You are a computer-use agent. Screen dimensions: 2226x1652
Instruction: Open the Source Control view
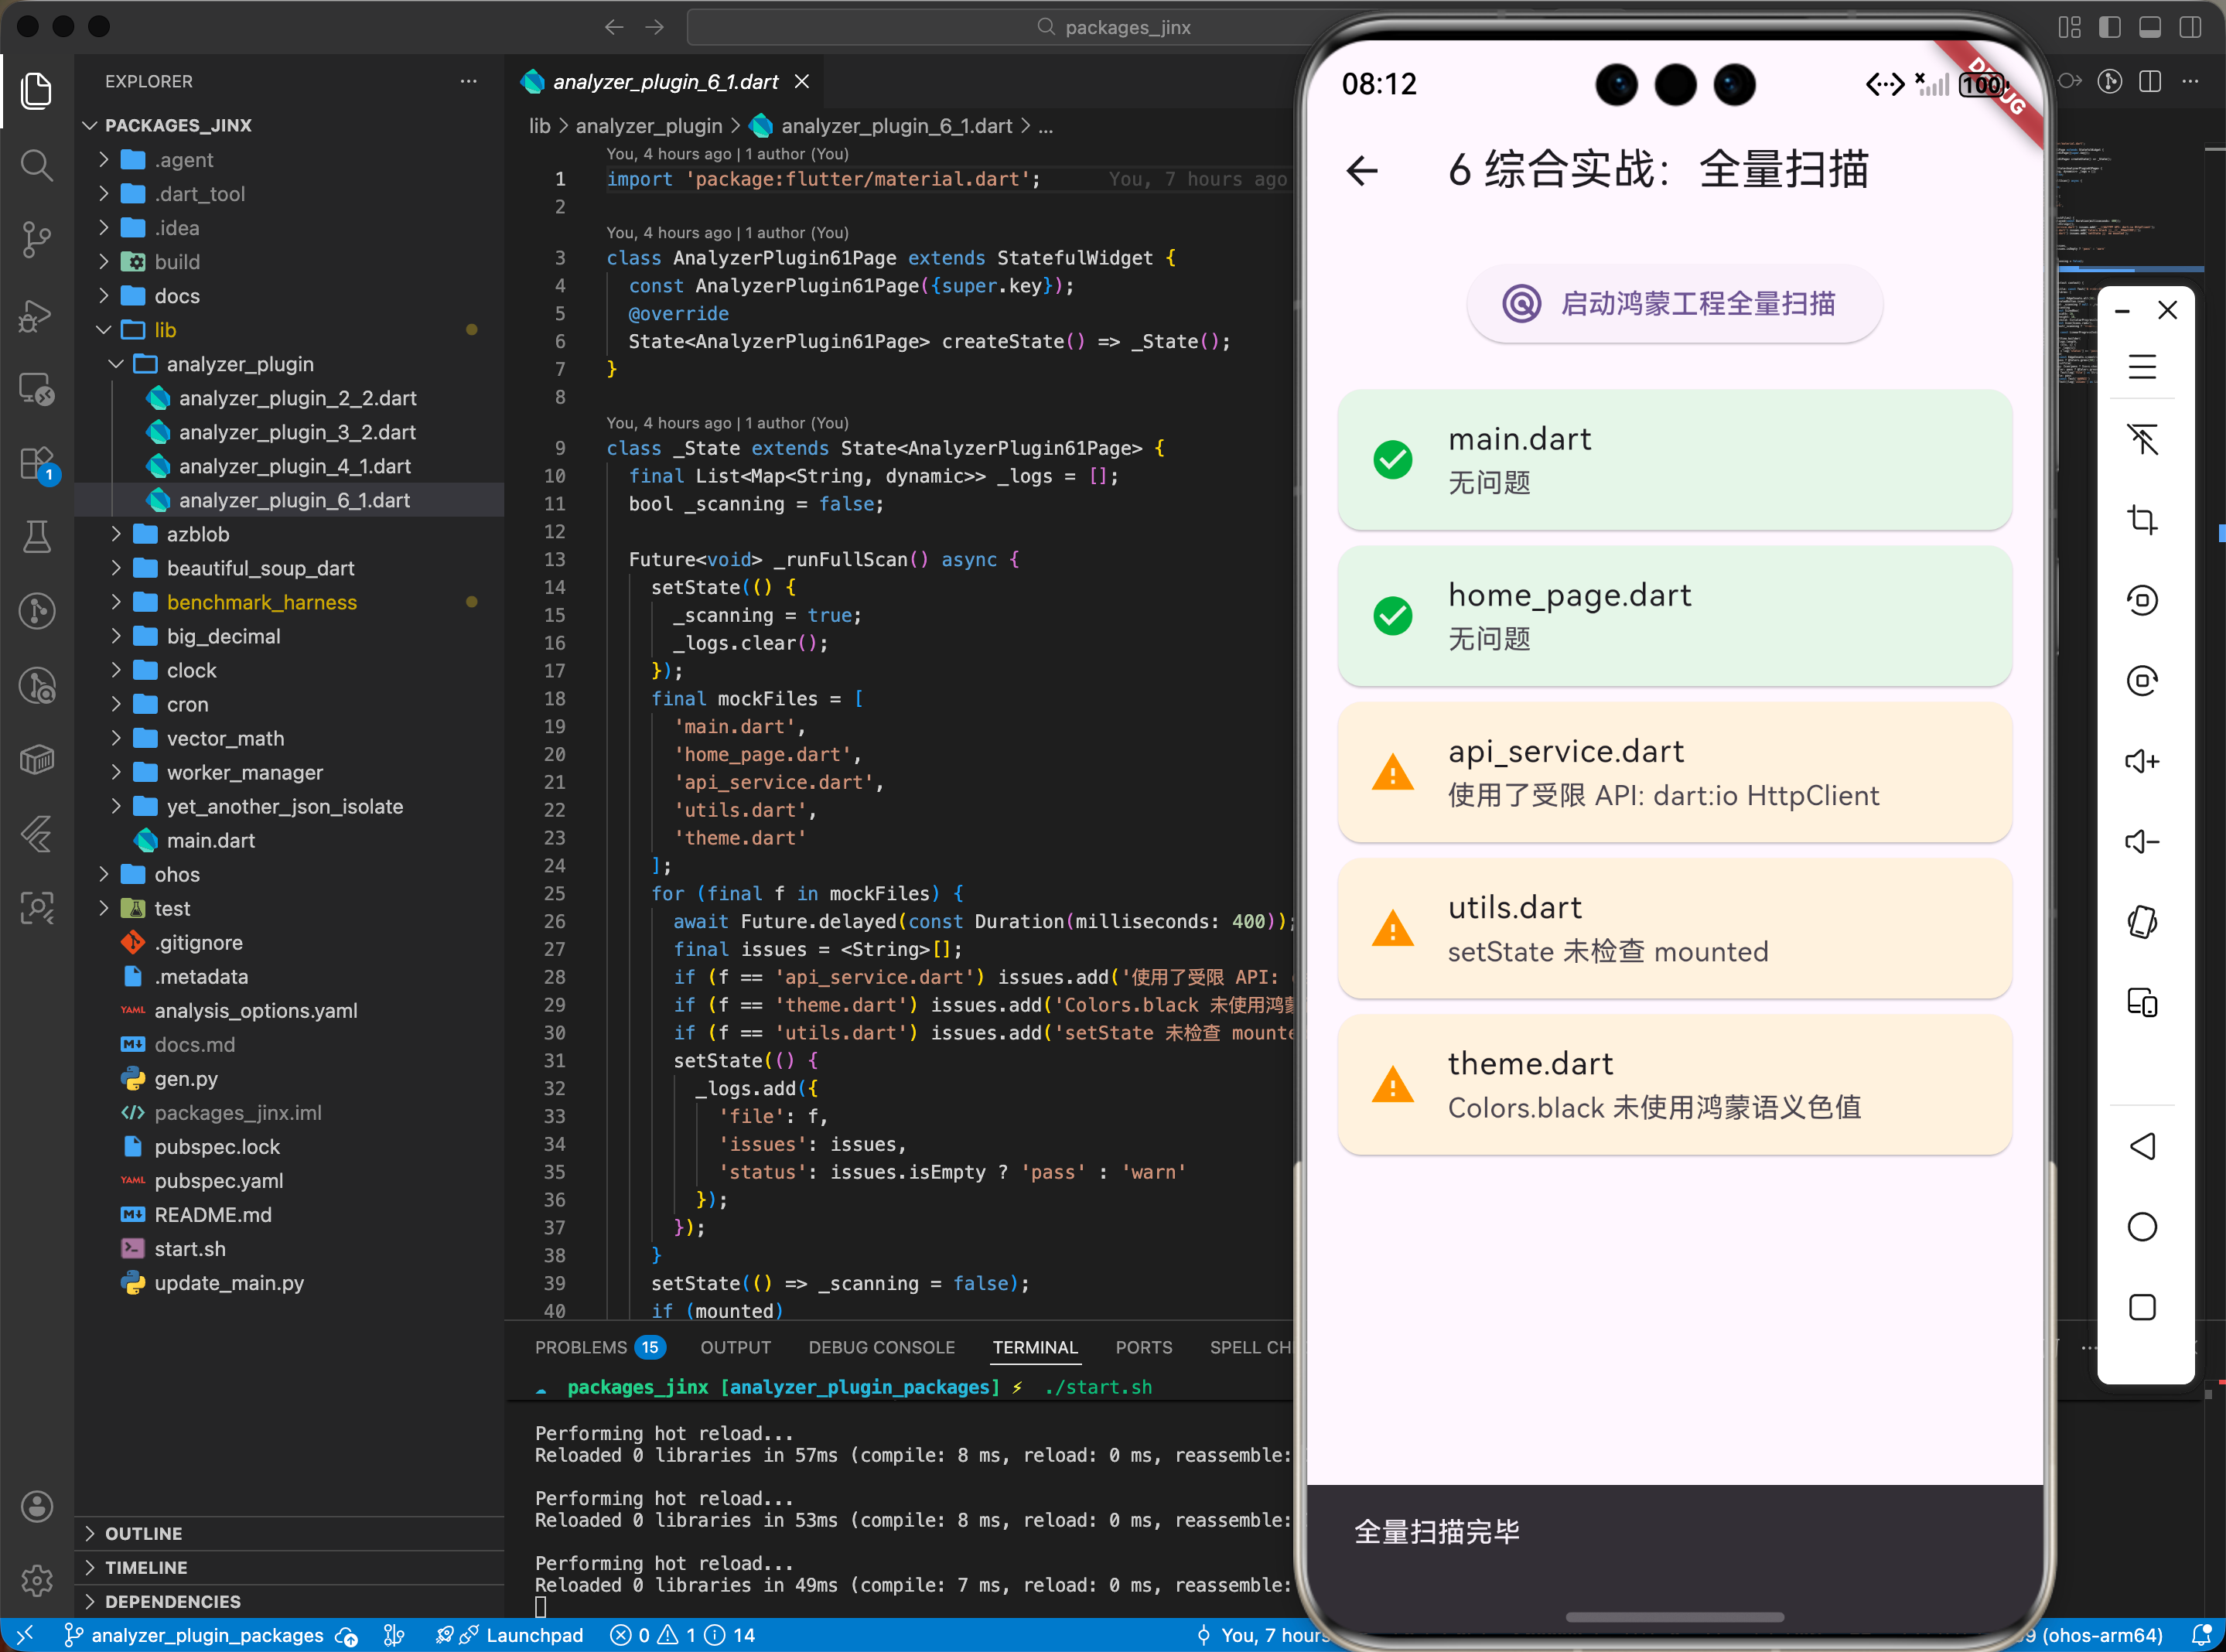pyautogui.click(x=37, y=239)
